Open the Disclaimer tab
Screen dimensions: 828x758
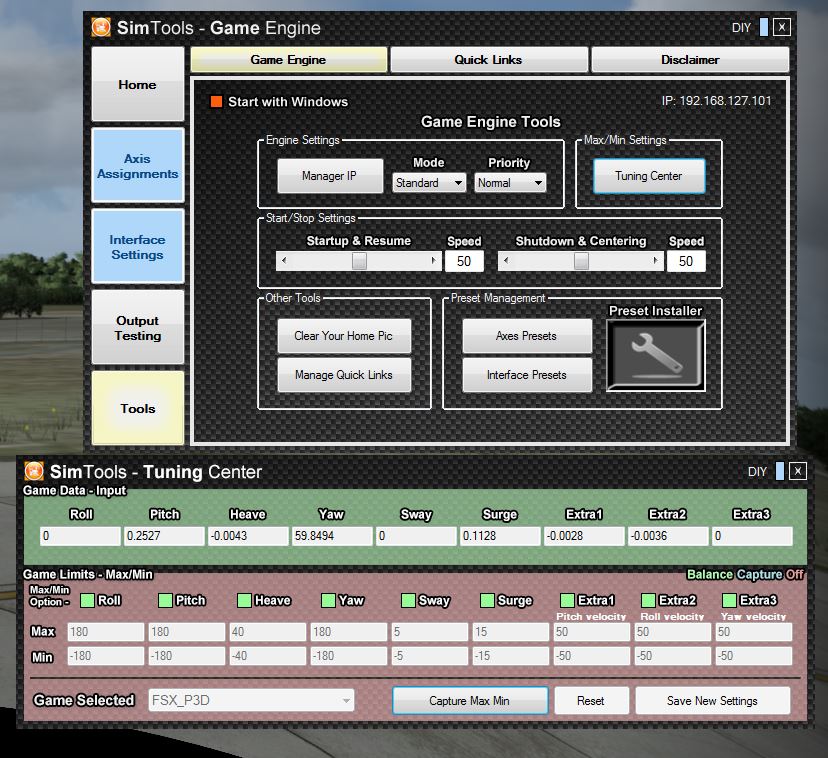coord(690,60)
